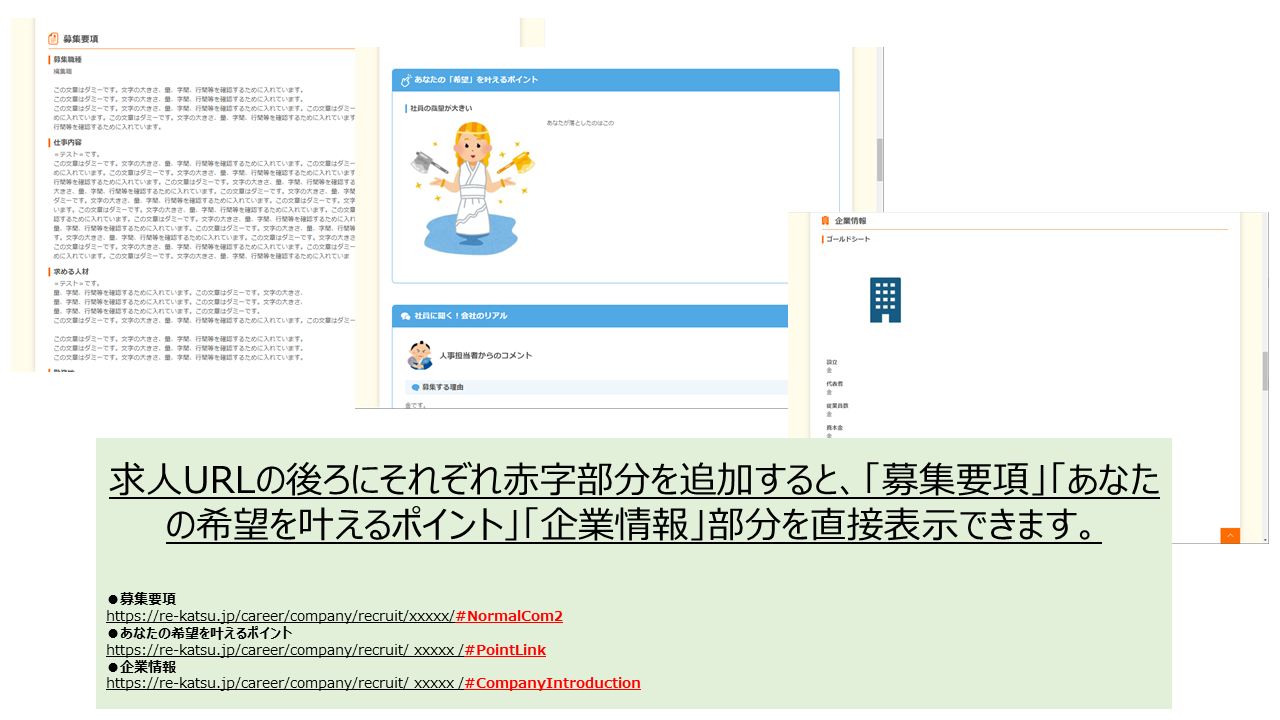Click the middle screenshot's vertical scrollbar thumb
1280x720 pixels.
(880, 159)
